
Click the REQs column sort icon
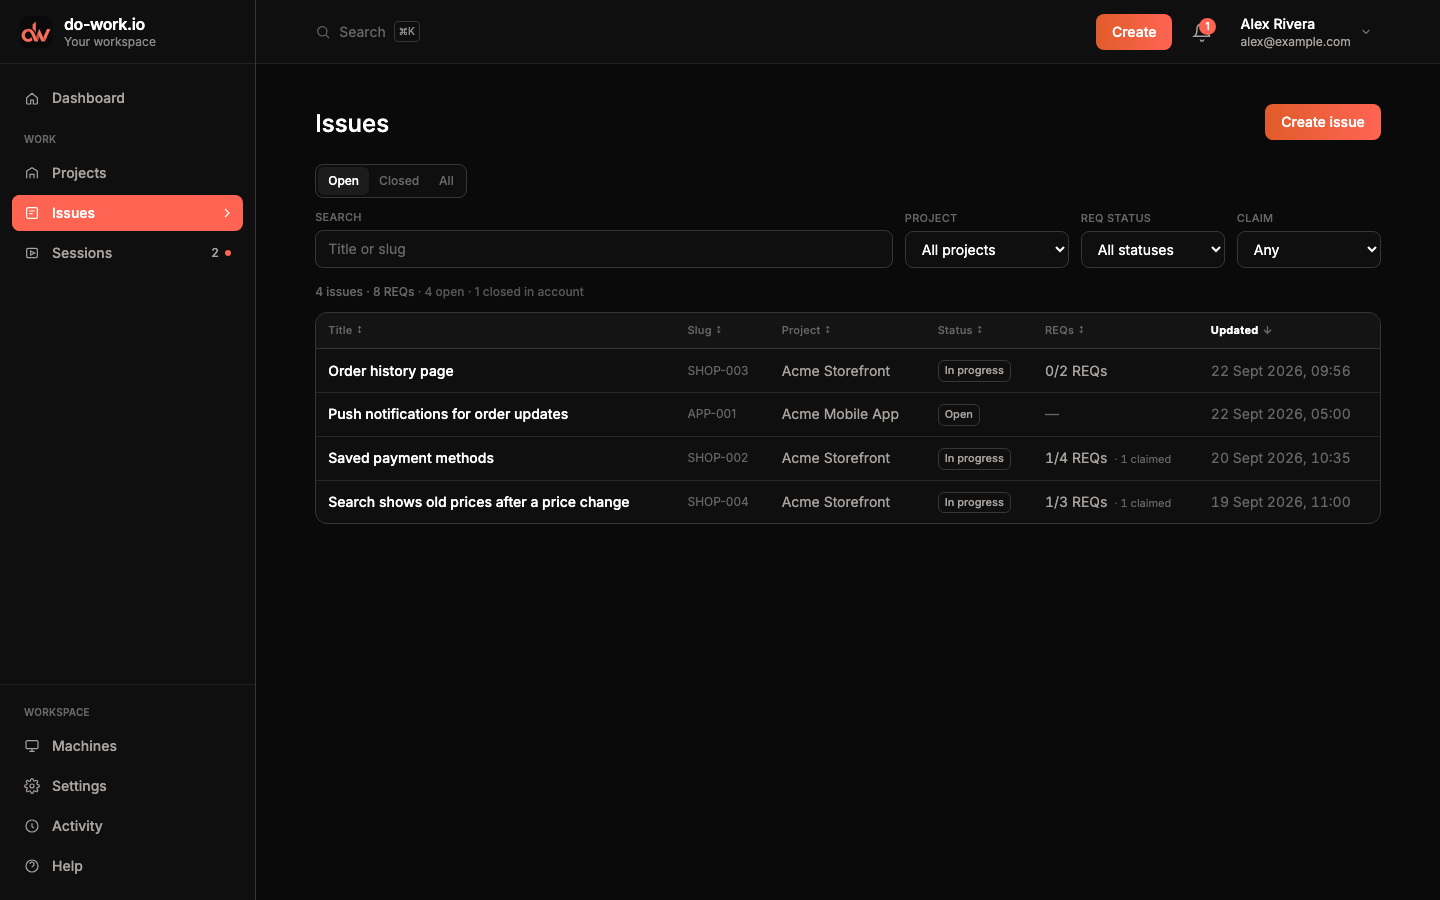click(x=1081, y=330)
